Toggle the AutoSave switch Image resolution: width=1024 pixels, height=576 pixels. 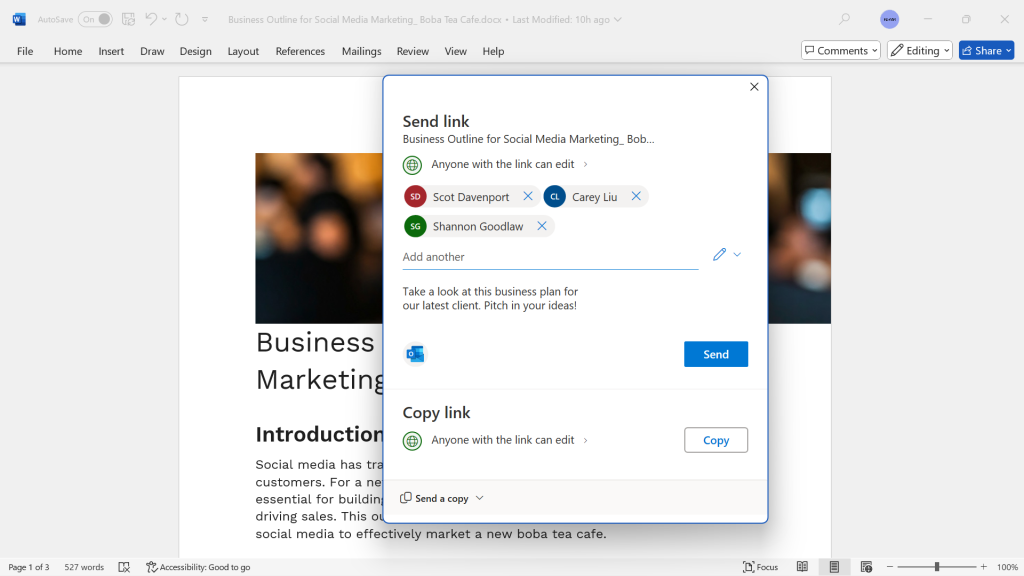pos(95,20)
